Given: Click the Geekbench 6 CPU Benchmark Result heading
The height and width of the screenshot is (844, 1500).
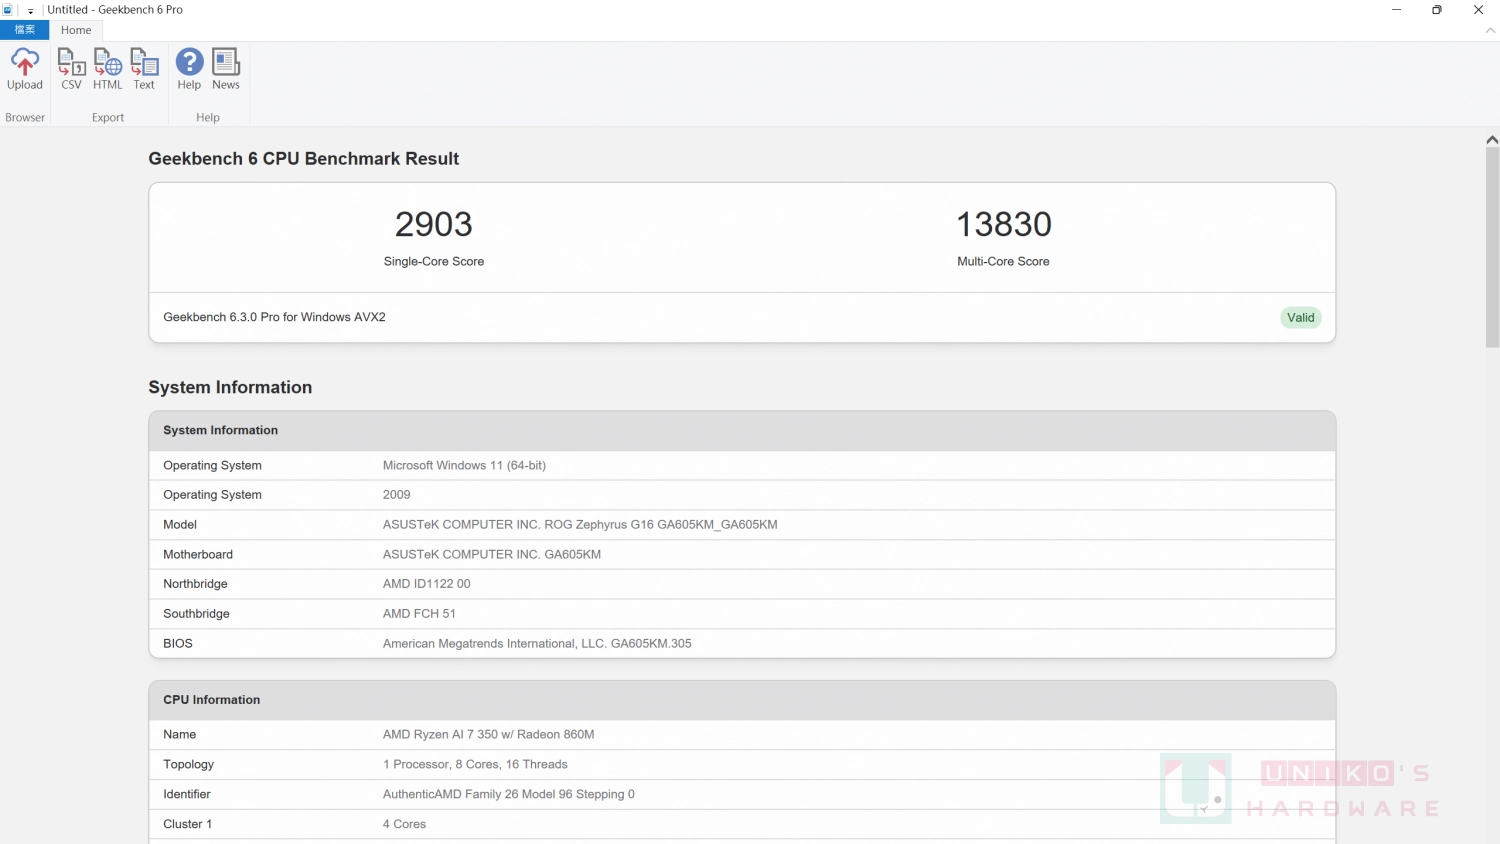Looking at the screenshot, I should click(304, 159).
